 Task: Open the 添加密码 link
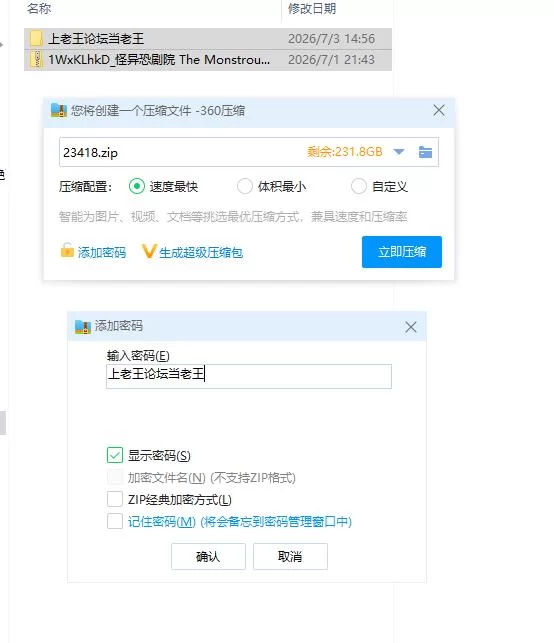[102, 252]
